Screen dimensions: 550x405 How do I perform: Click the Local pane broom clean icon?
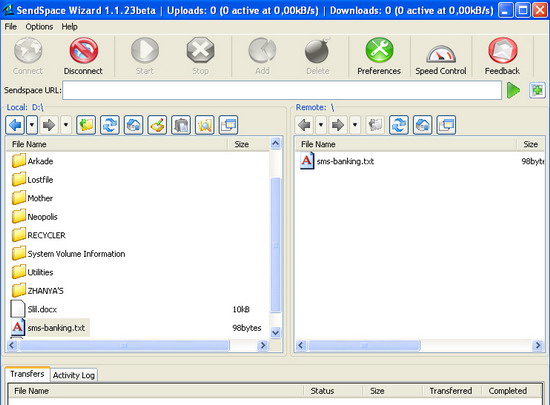click(157, 125)
